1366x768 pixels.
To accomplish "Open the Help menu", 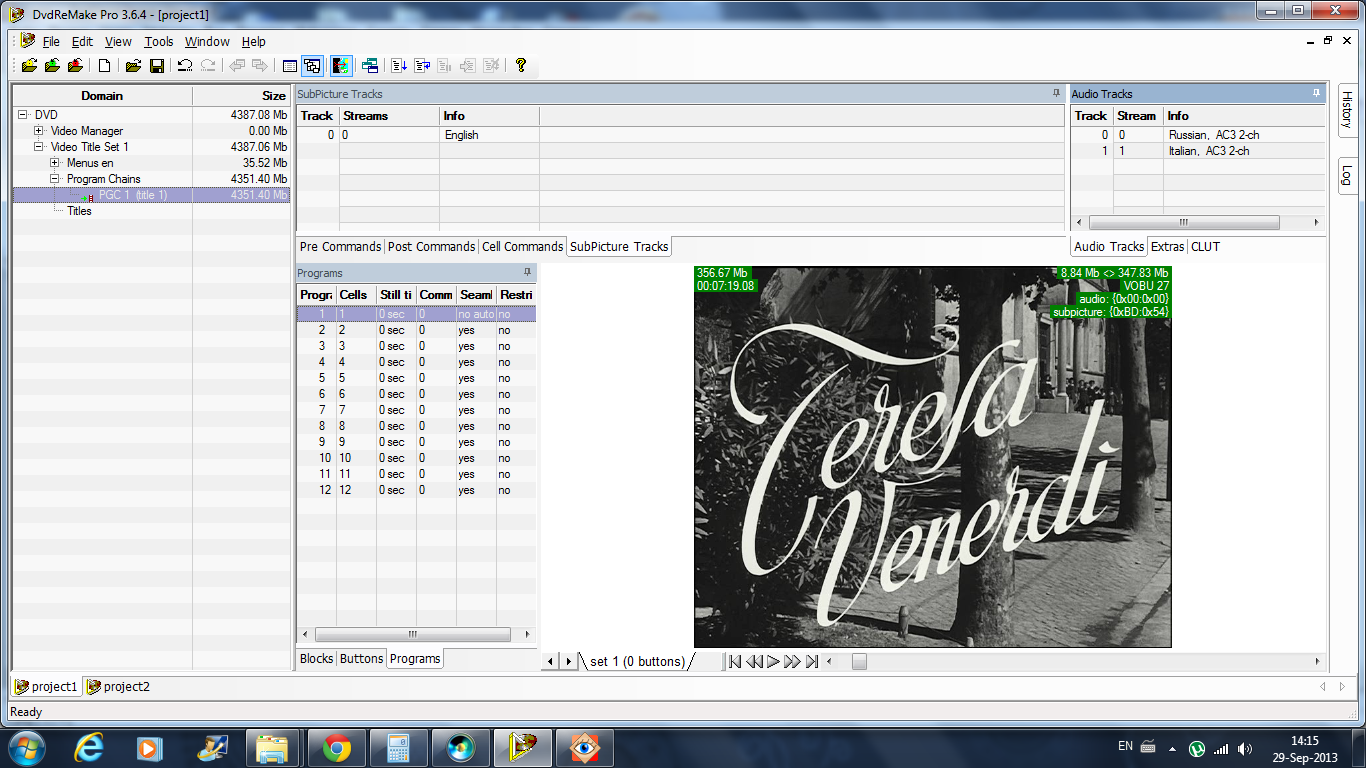I will click(254, 42).
